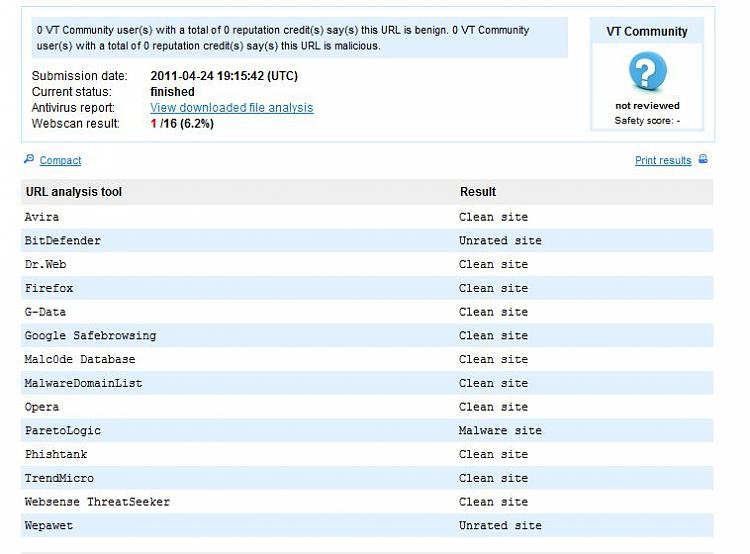This screenshot has height=554, width=750.
Task: Select the Malc0de Database tool name
Action: [80, 359]
